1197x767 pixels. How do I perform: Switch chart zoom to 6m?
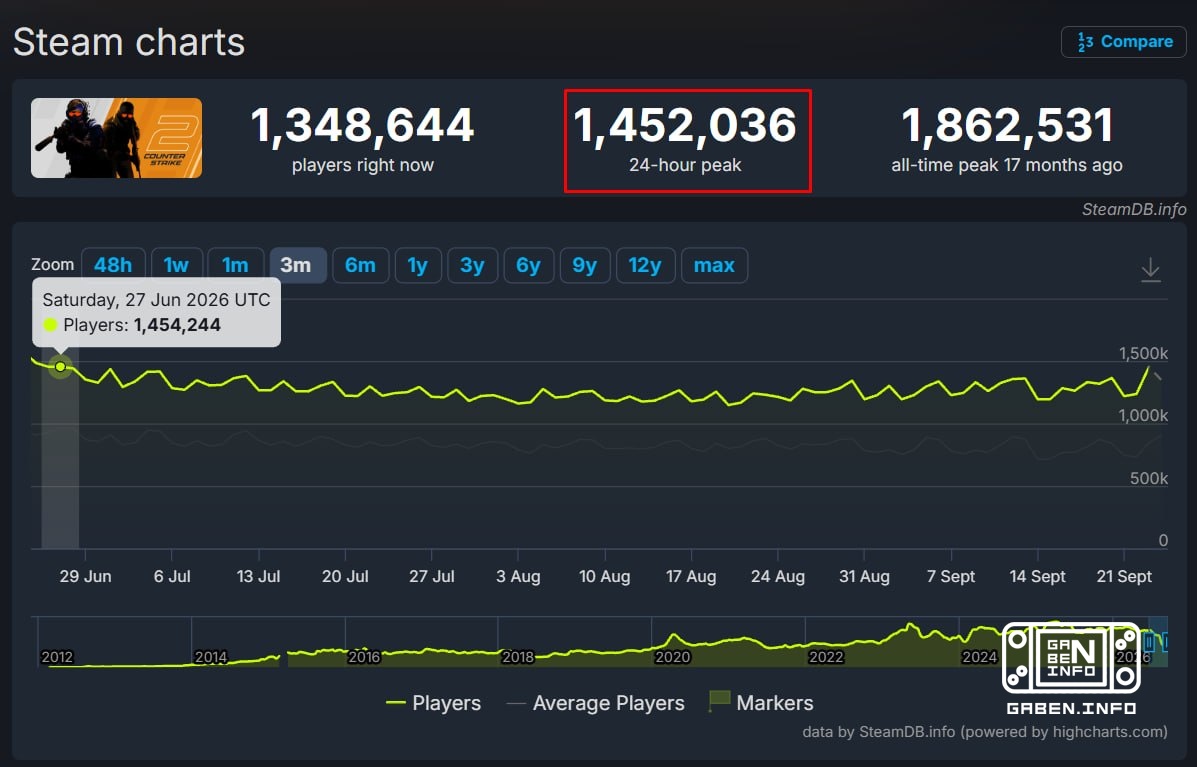coord(360,266)
